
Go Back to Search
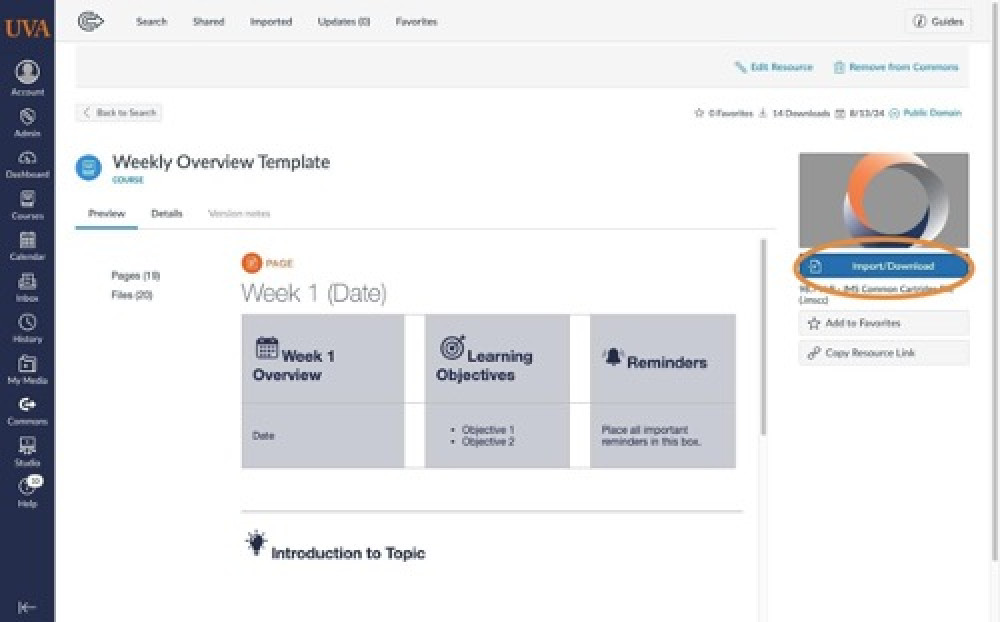click(x=119, y=113)
